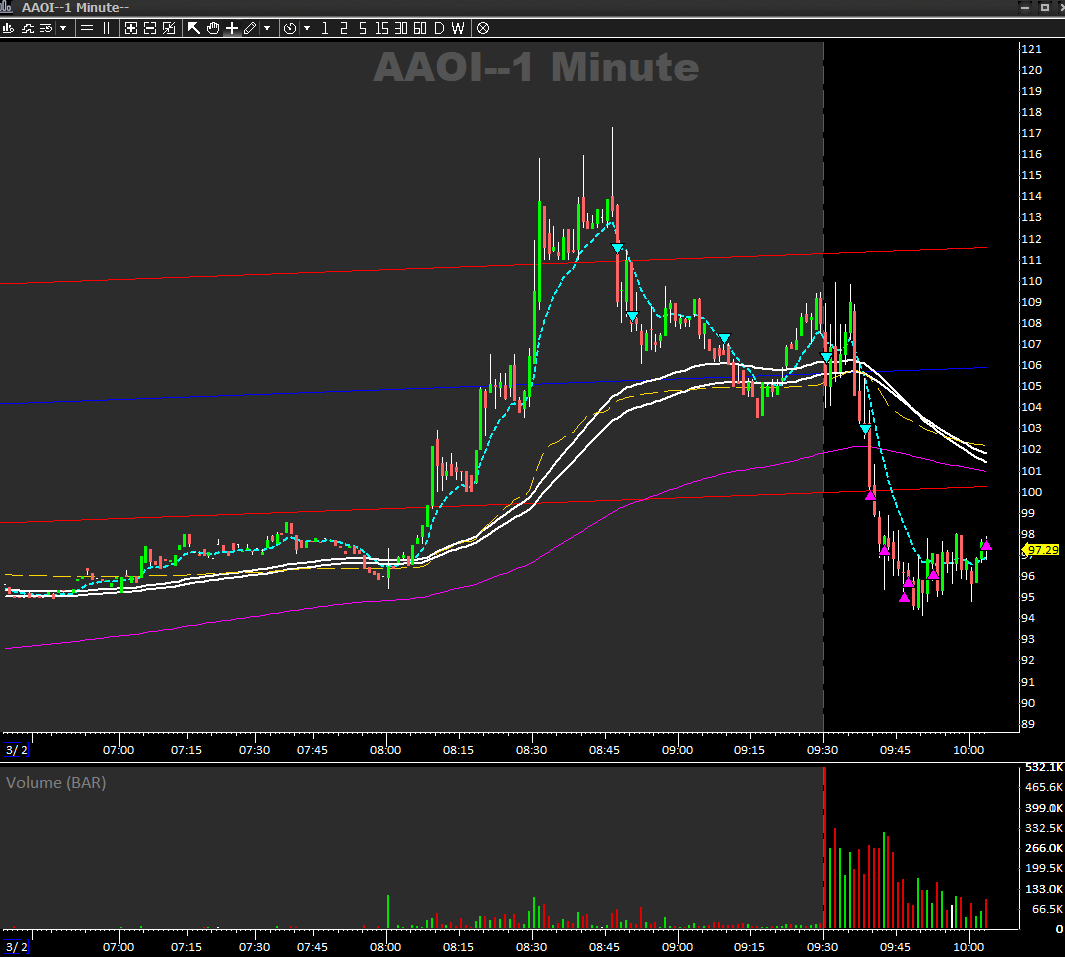This screenshot has height=957, width=1065.
Task: Select the hand pan tool
Action: coord(213,28)
